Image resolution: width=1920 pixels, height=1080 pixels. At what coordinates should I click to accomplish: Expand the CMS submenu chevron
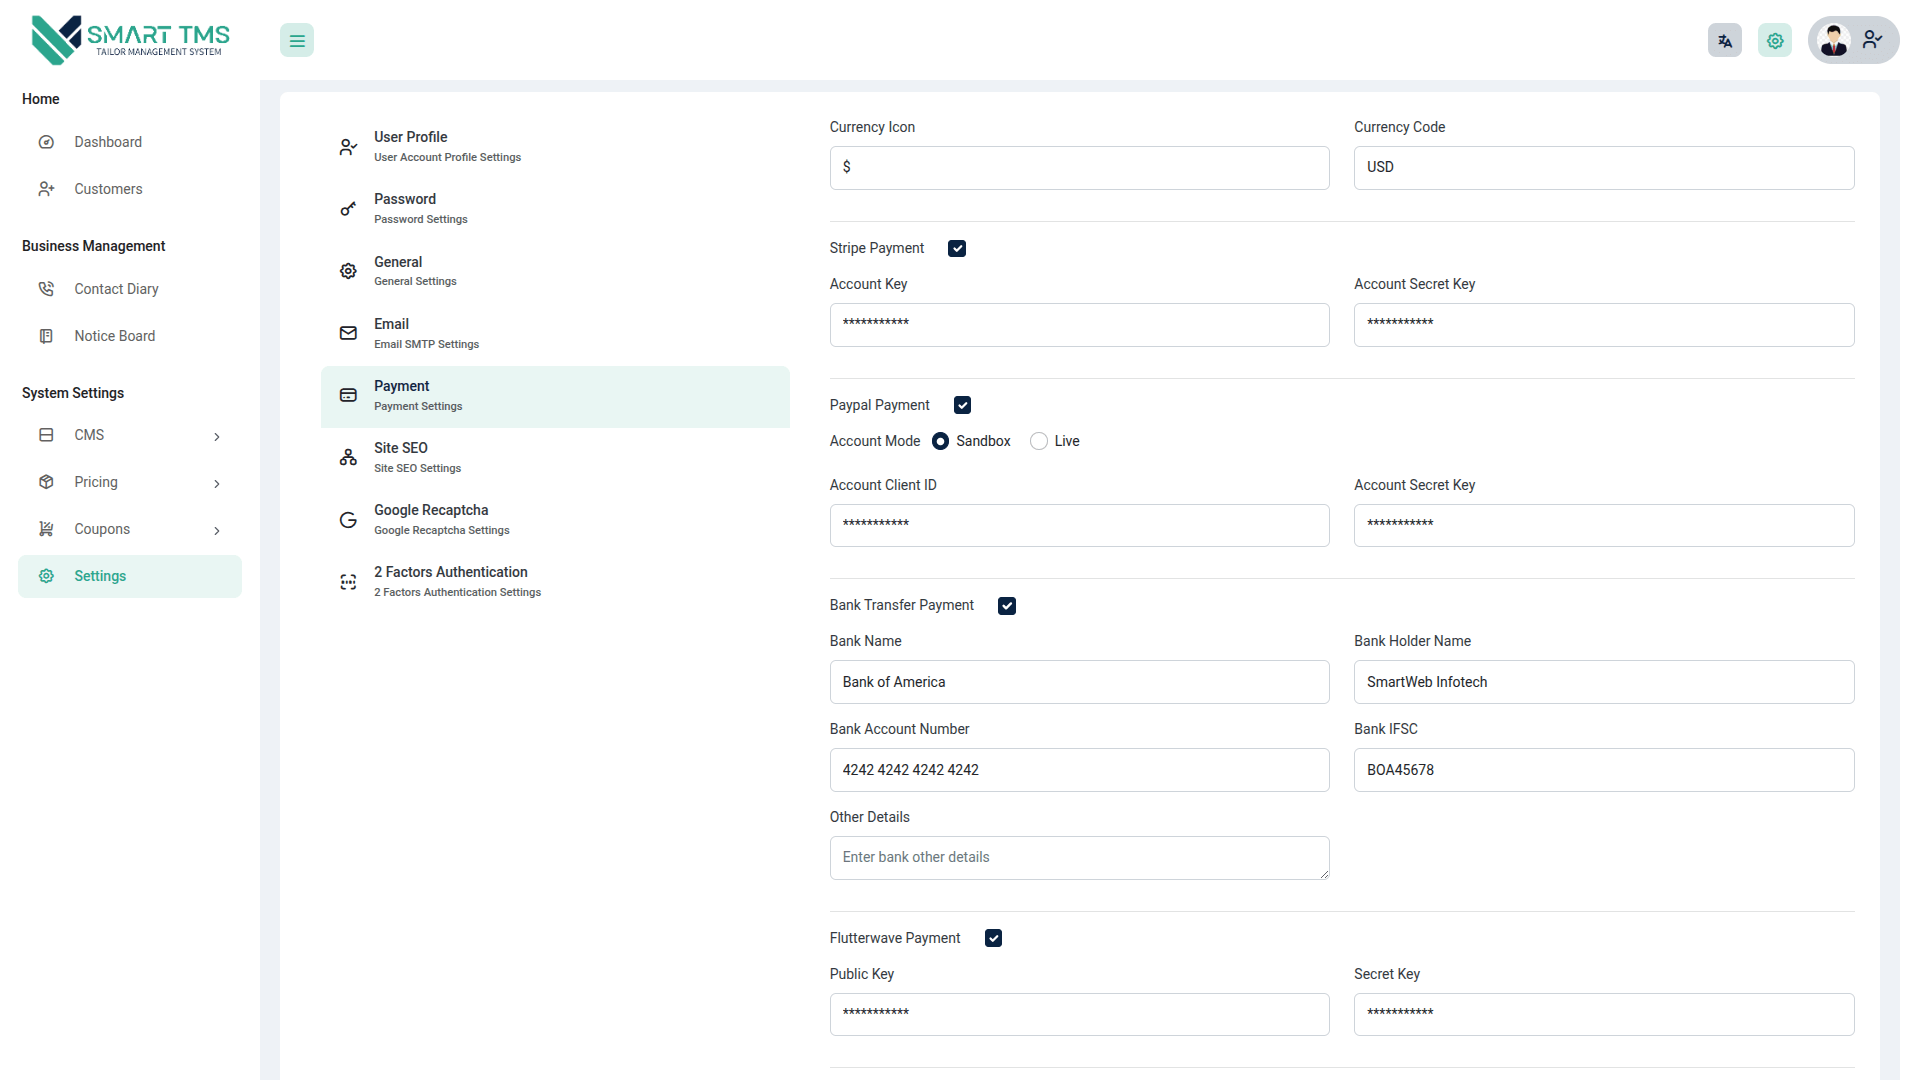tap(217, 437)
